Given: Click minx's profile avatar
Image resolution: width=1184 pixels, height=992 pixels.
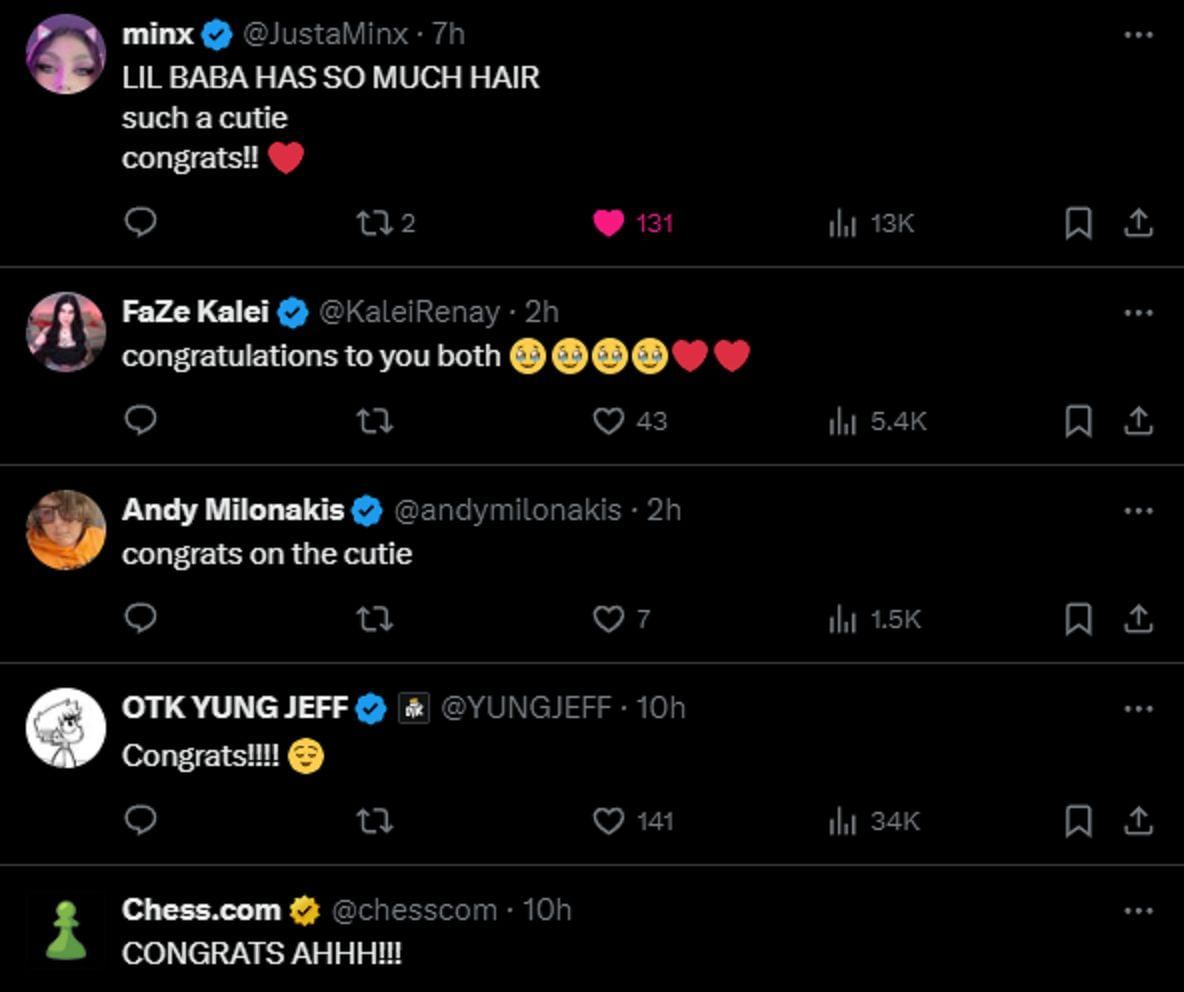Looking at the screenshot, I should 66,54.
